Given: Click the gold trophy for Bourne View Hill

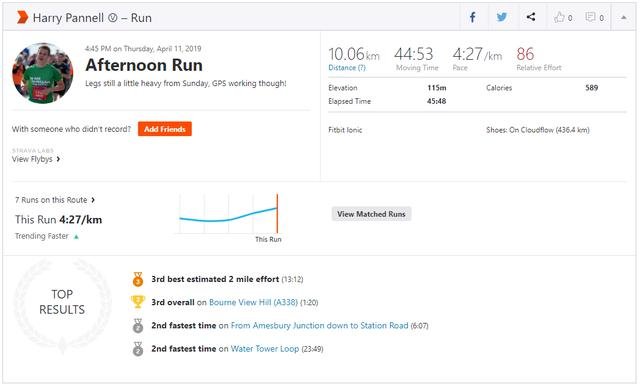Looking at the screenshot, I should tap(138, 302).
